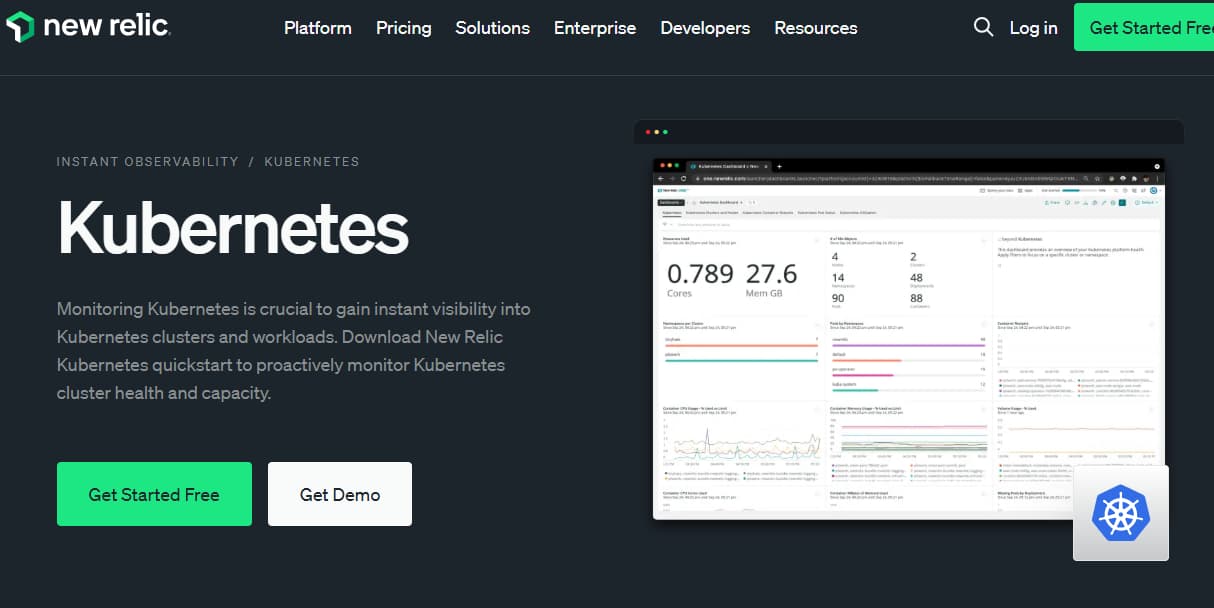The height and width of the screenshot is (608, 1214).
Task: Click the green dot on the browser mockup
Action: [x=665, y=132]
